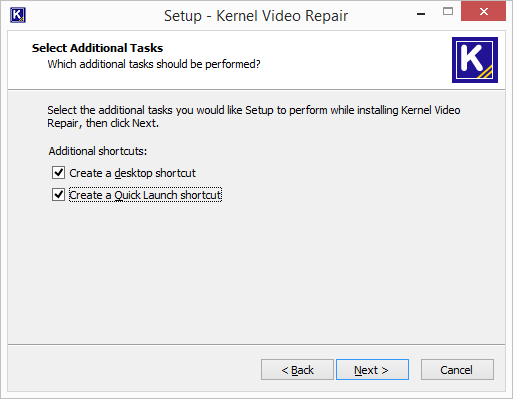Uncheck the desktop shortcut checkbox
Viewport: 513px width, 399px height.
(58, 173)
